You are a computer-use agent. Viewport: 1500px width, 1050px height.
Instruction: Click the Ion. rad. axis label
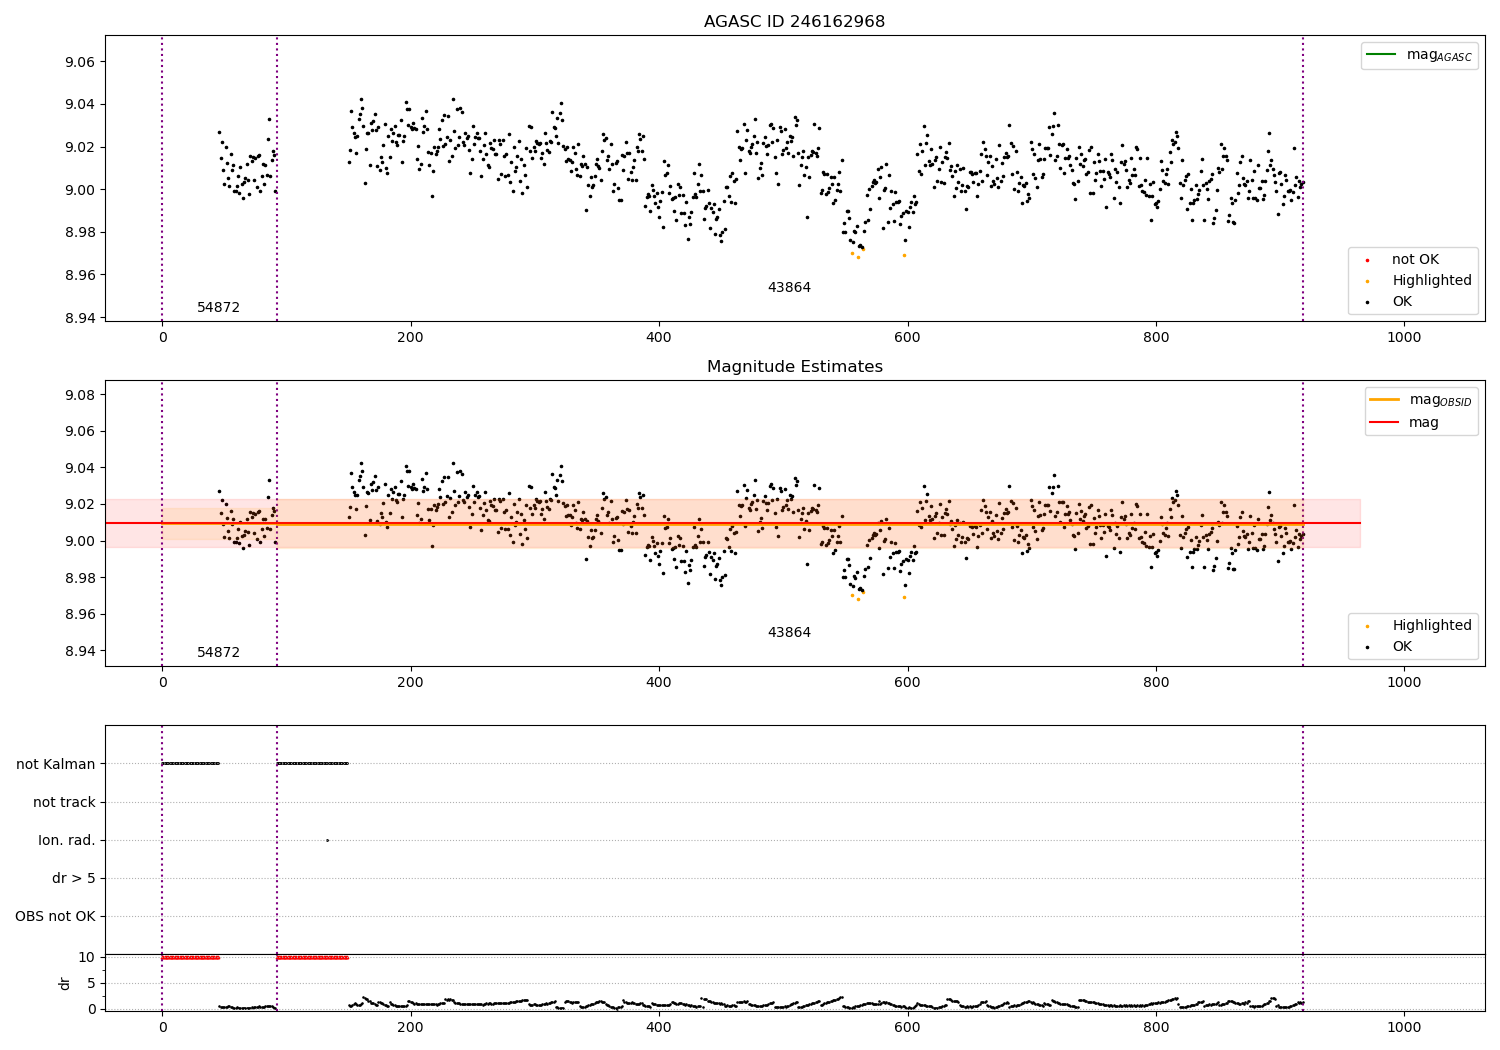67,840
